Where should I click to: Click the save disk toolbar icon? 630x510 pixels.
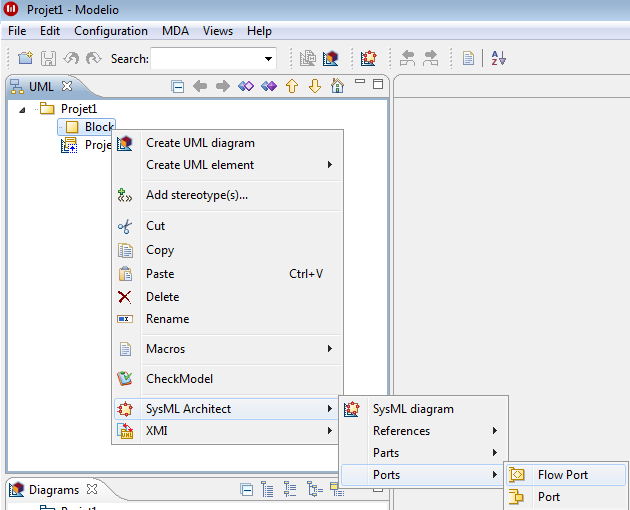tap(48, 59)
